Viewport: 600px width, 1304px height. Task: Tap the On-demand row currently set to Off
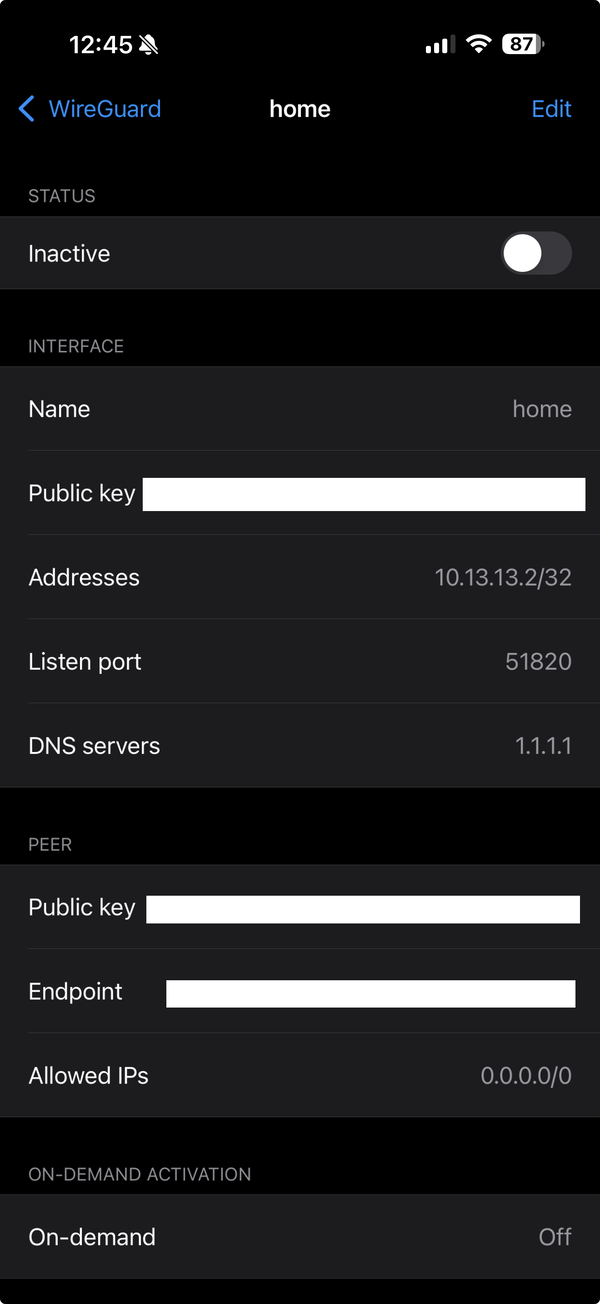(x=300, y=1237)
